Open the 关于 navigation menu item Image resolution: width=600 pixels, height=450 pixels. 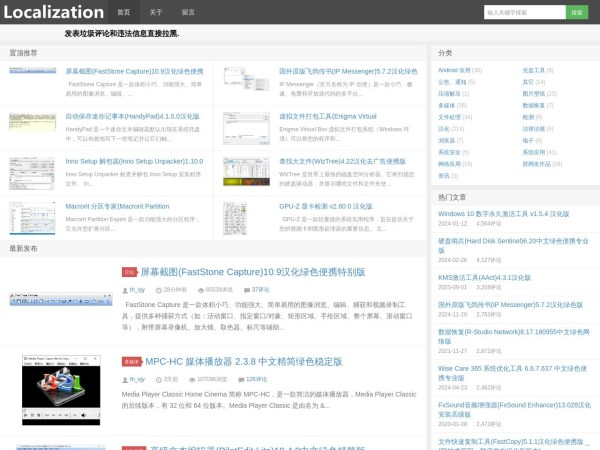pos(156,12)
